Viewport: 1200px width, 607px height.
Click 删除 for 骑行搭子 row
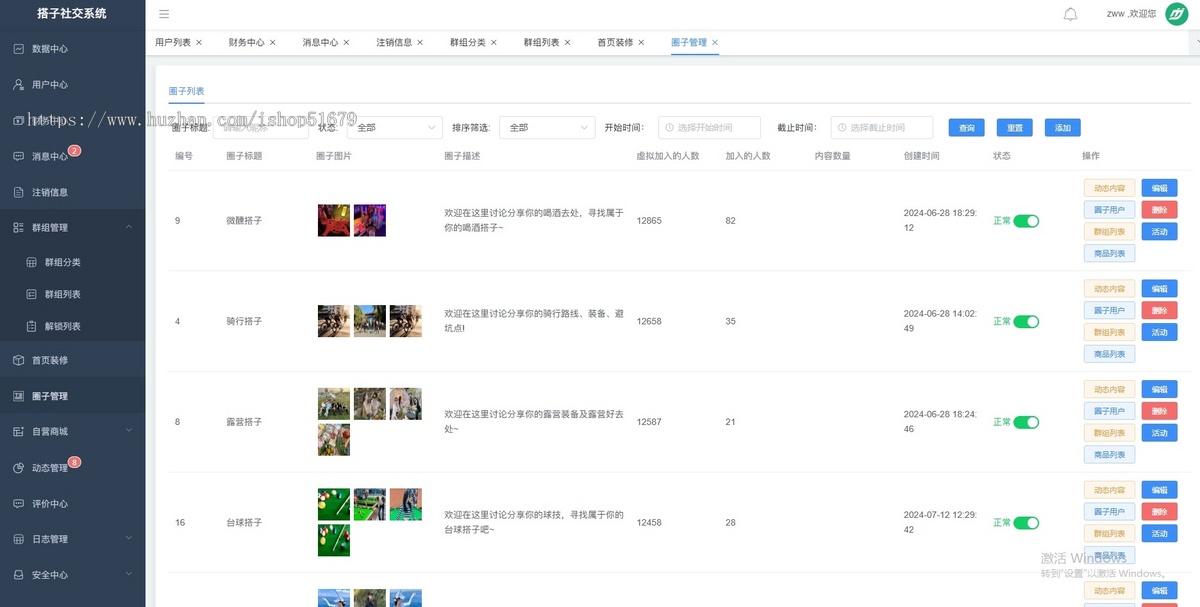[x=1159, y=310]
